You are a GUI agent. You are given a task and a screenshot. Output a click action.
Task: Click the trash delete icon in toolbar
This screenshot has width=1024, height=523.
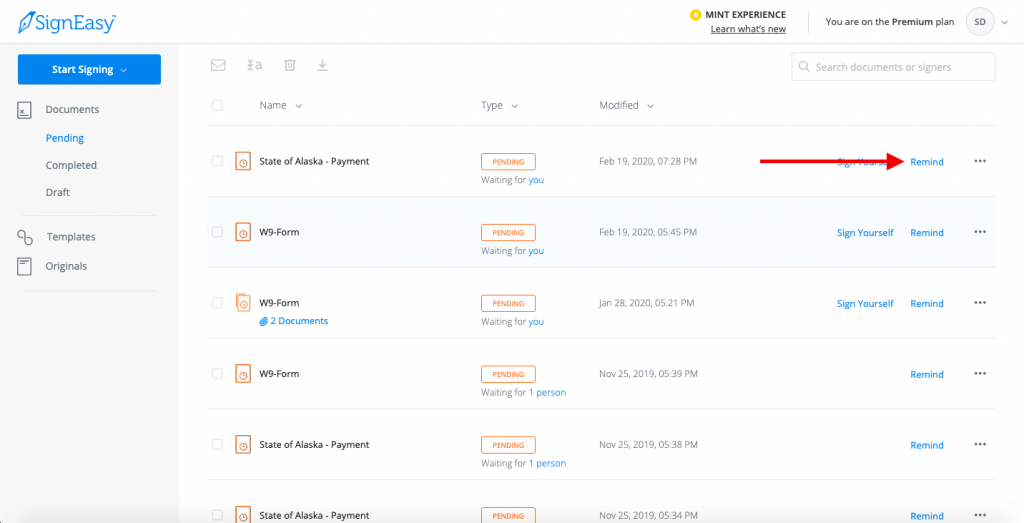tap(290, 65)
